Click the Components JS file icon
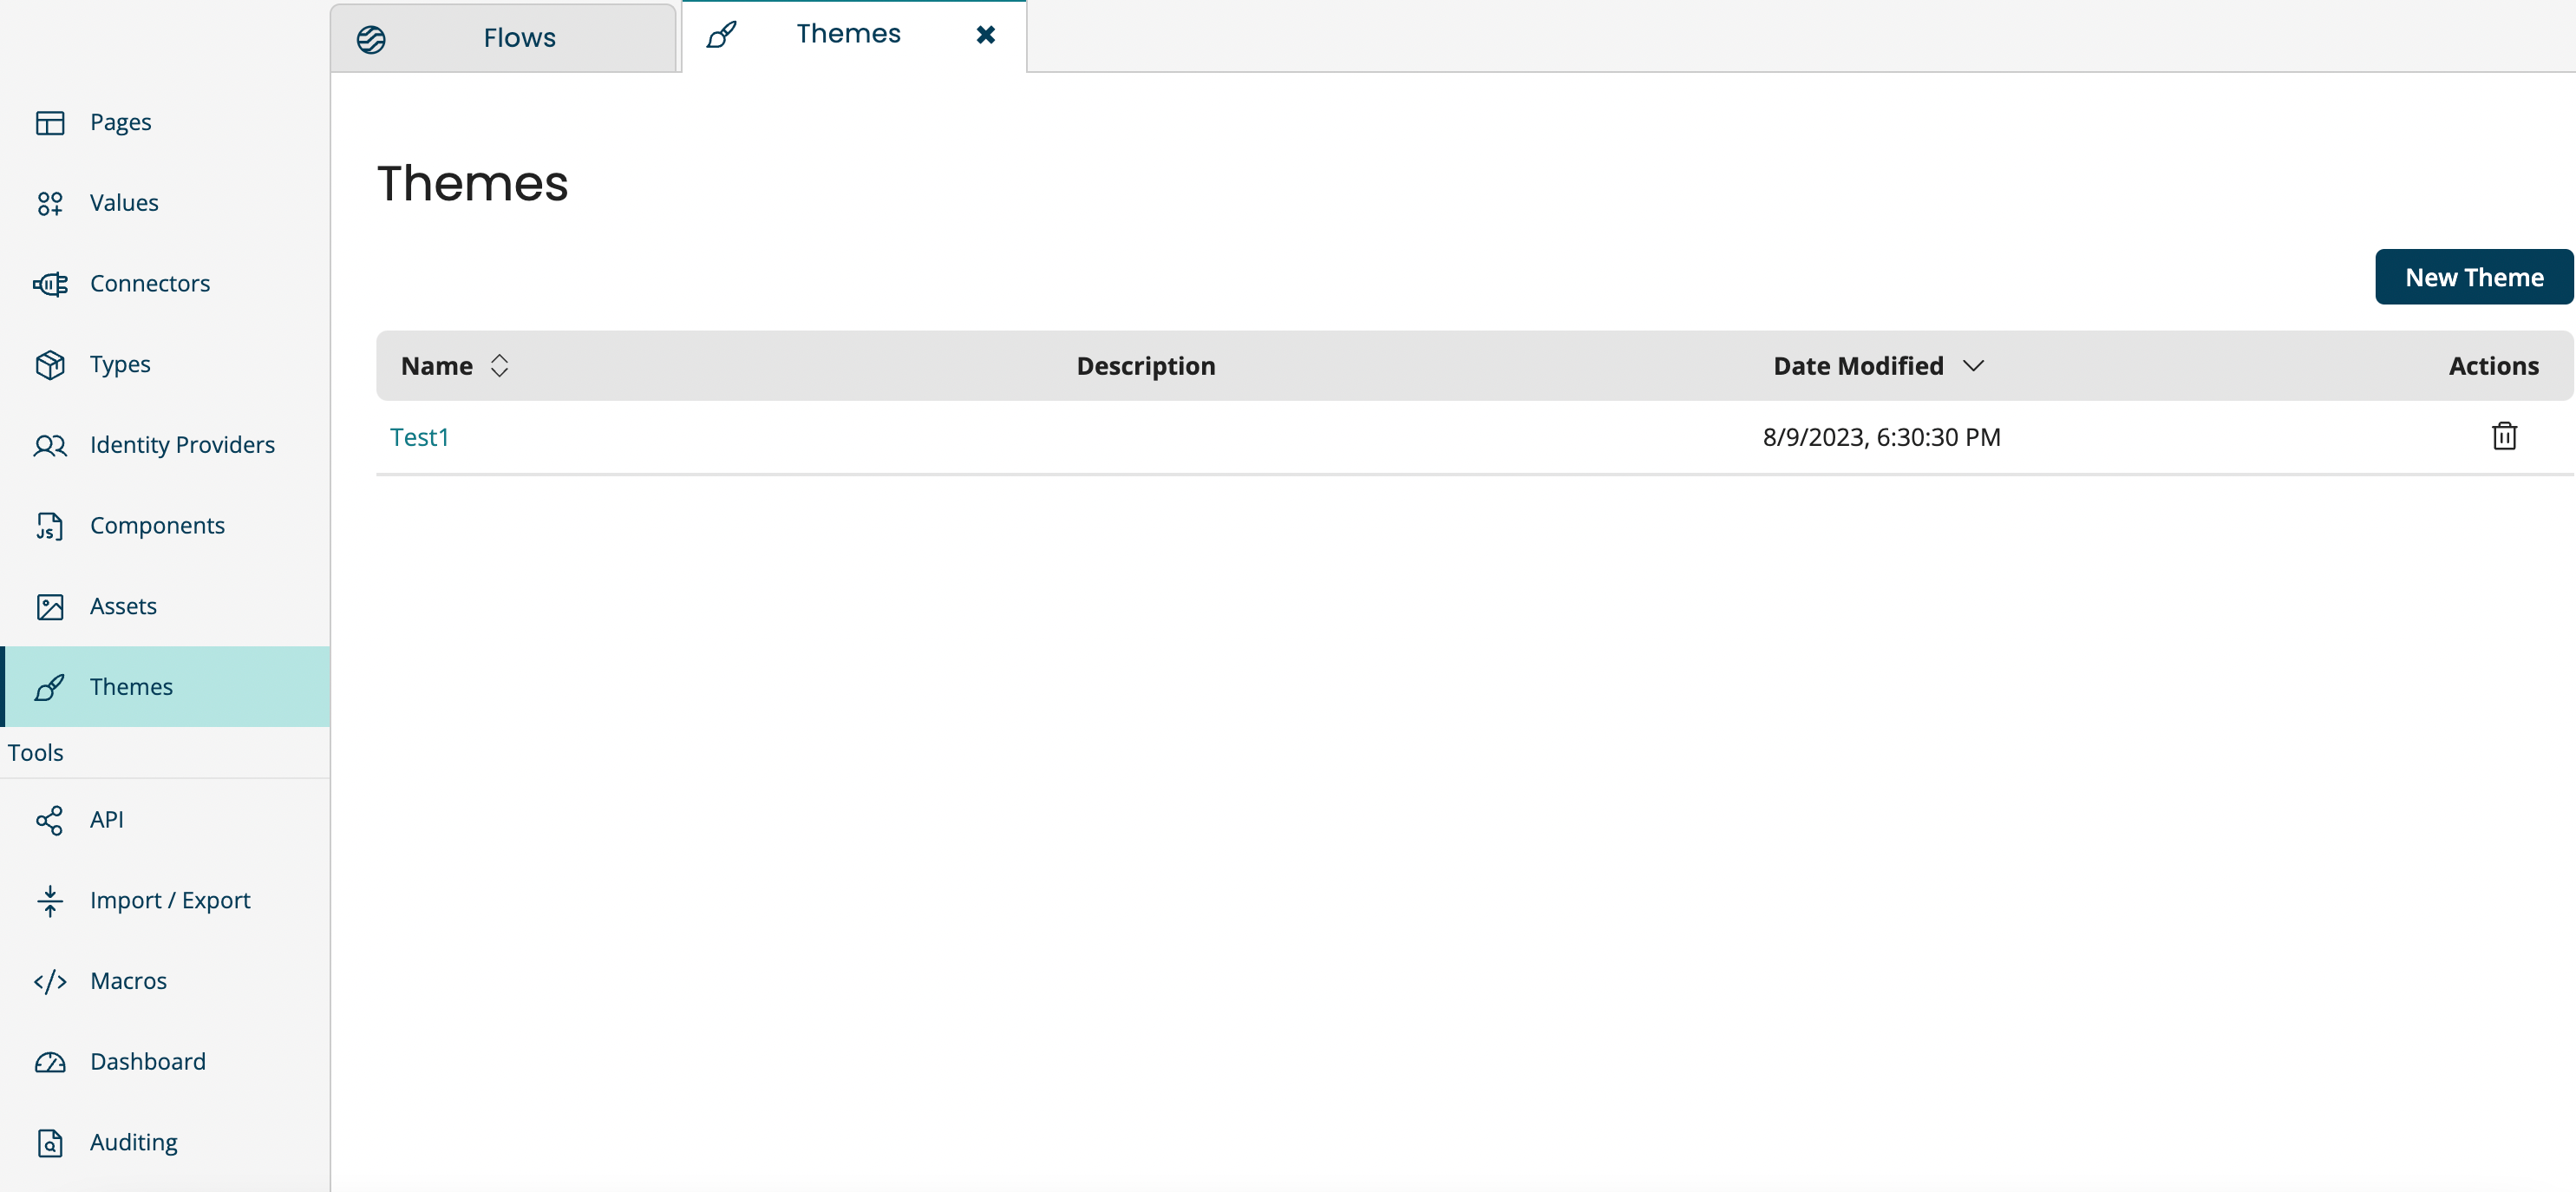The width and height of the screenshot is (2576, 1192). (x=50, y=526)
